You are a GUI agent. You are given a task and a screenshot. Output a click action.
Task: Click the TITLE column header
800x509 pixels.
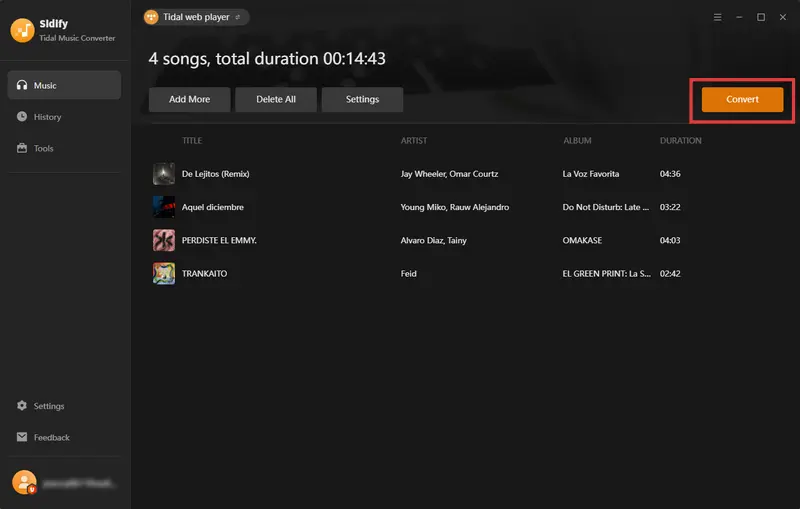pyautogui.click(x=192, y=140)
